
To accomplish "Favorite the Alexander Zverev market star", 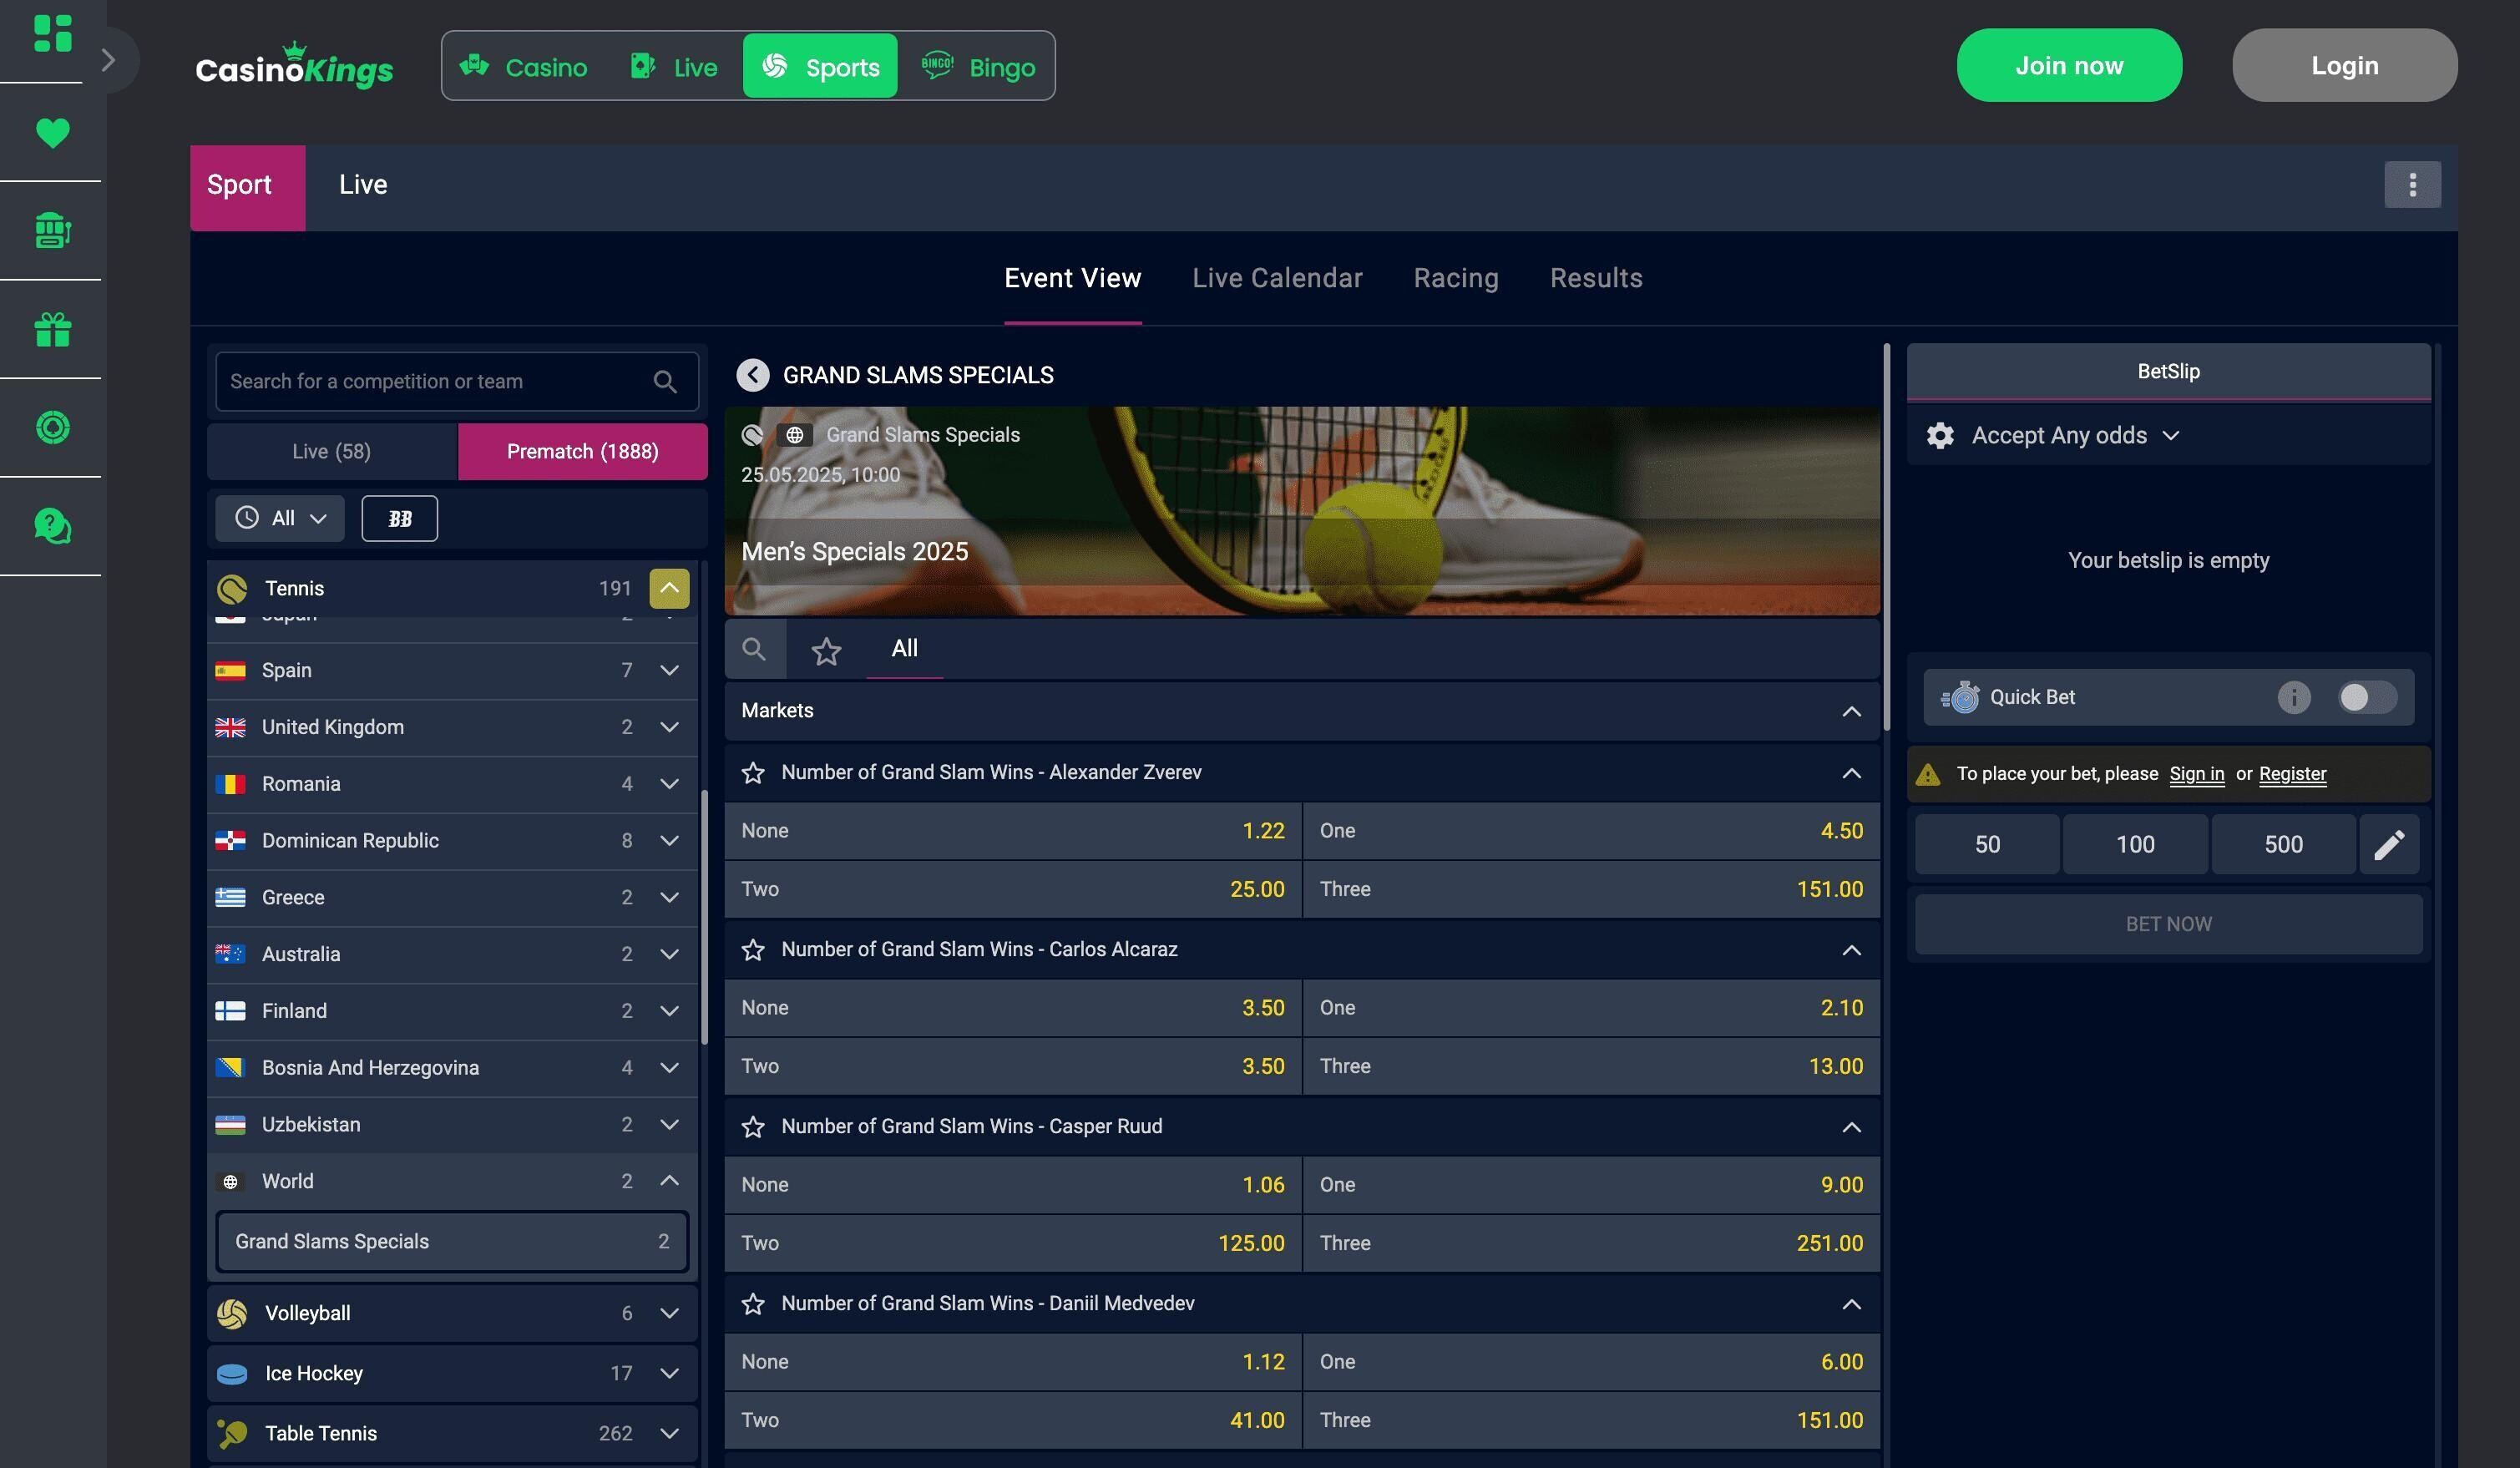I will tap(753, 773).
